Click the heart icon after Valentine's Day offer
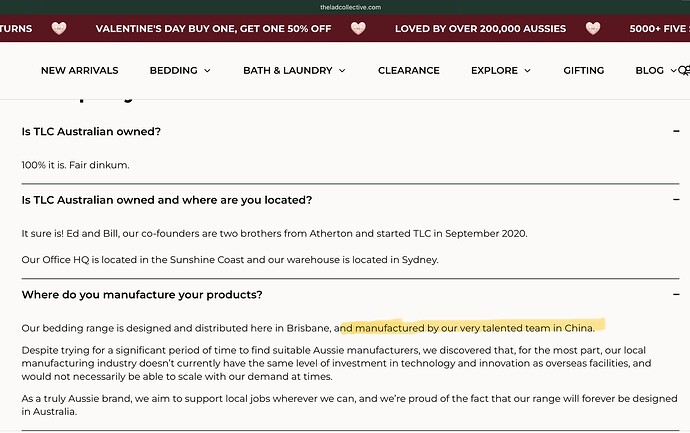The height and width of the screenshot is (433, 690). [358, 29]
